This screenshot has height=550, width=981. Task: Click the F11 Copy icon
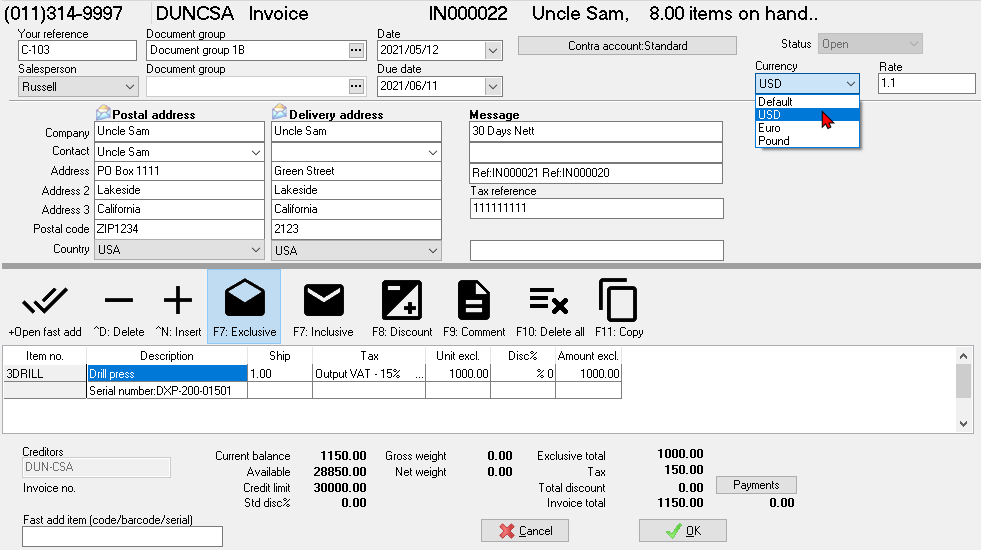[619, 301]
